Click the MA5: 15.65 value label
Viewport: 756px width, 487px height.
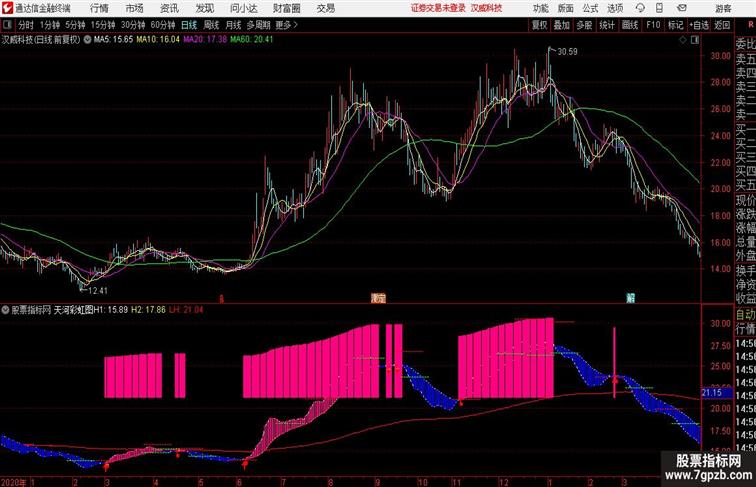coord(113,40)
